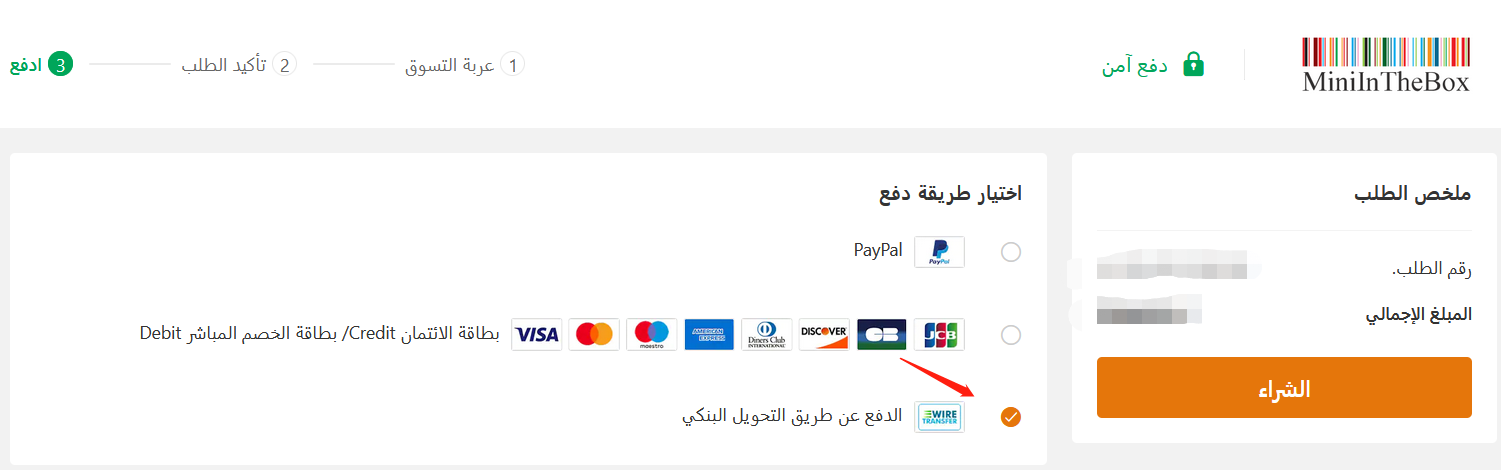This screenshot has width=1501, height=470.
Task: Click the Maestro card icon
Action: pos(652,334)
